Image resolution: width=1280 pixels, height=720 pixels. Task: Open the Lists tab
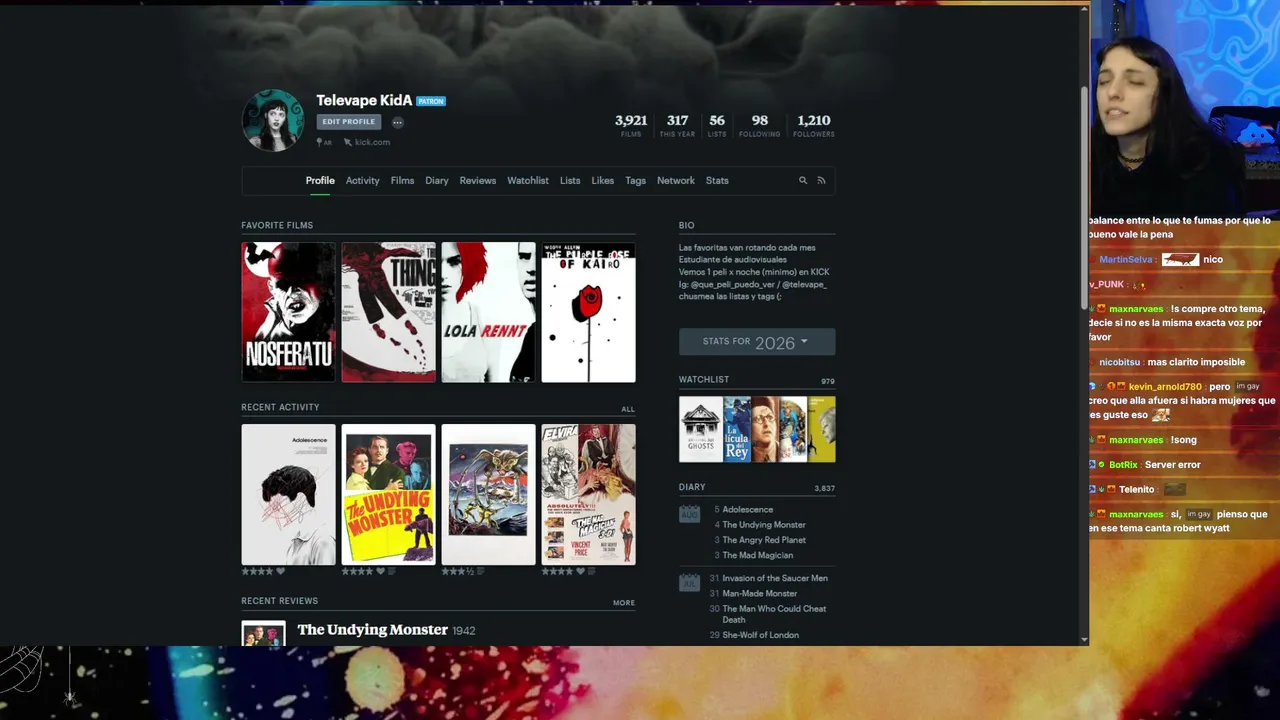tap(570, 181)
